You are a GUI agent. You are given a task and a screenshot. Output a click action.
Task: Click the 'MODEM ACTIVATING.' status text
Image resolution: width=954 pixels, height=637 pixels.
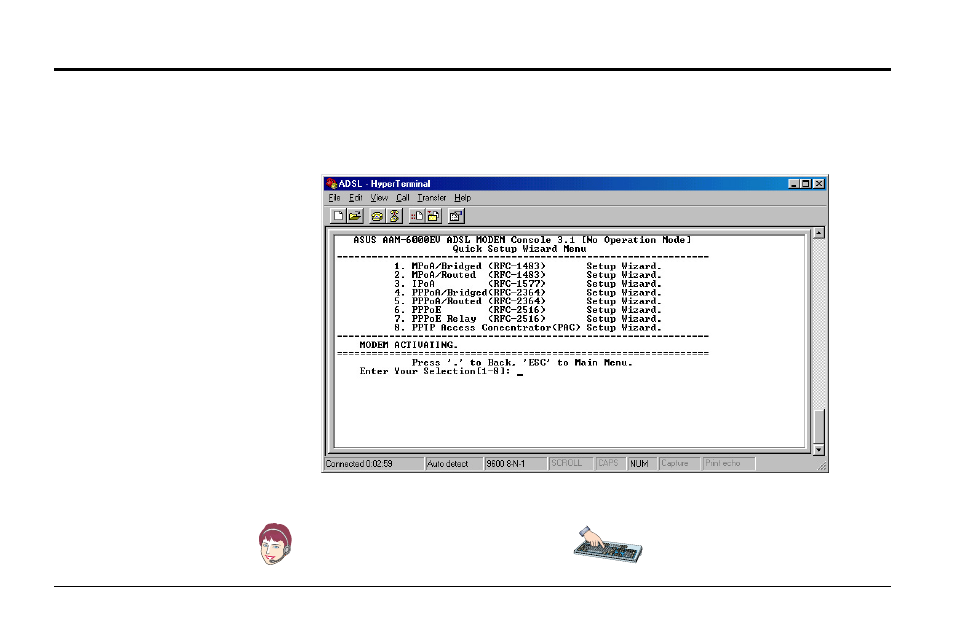[408, 345]
